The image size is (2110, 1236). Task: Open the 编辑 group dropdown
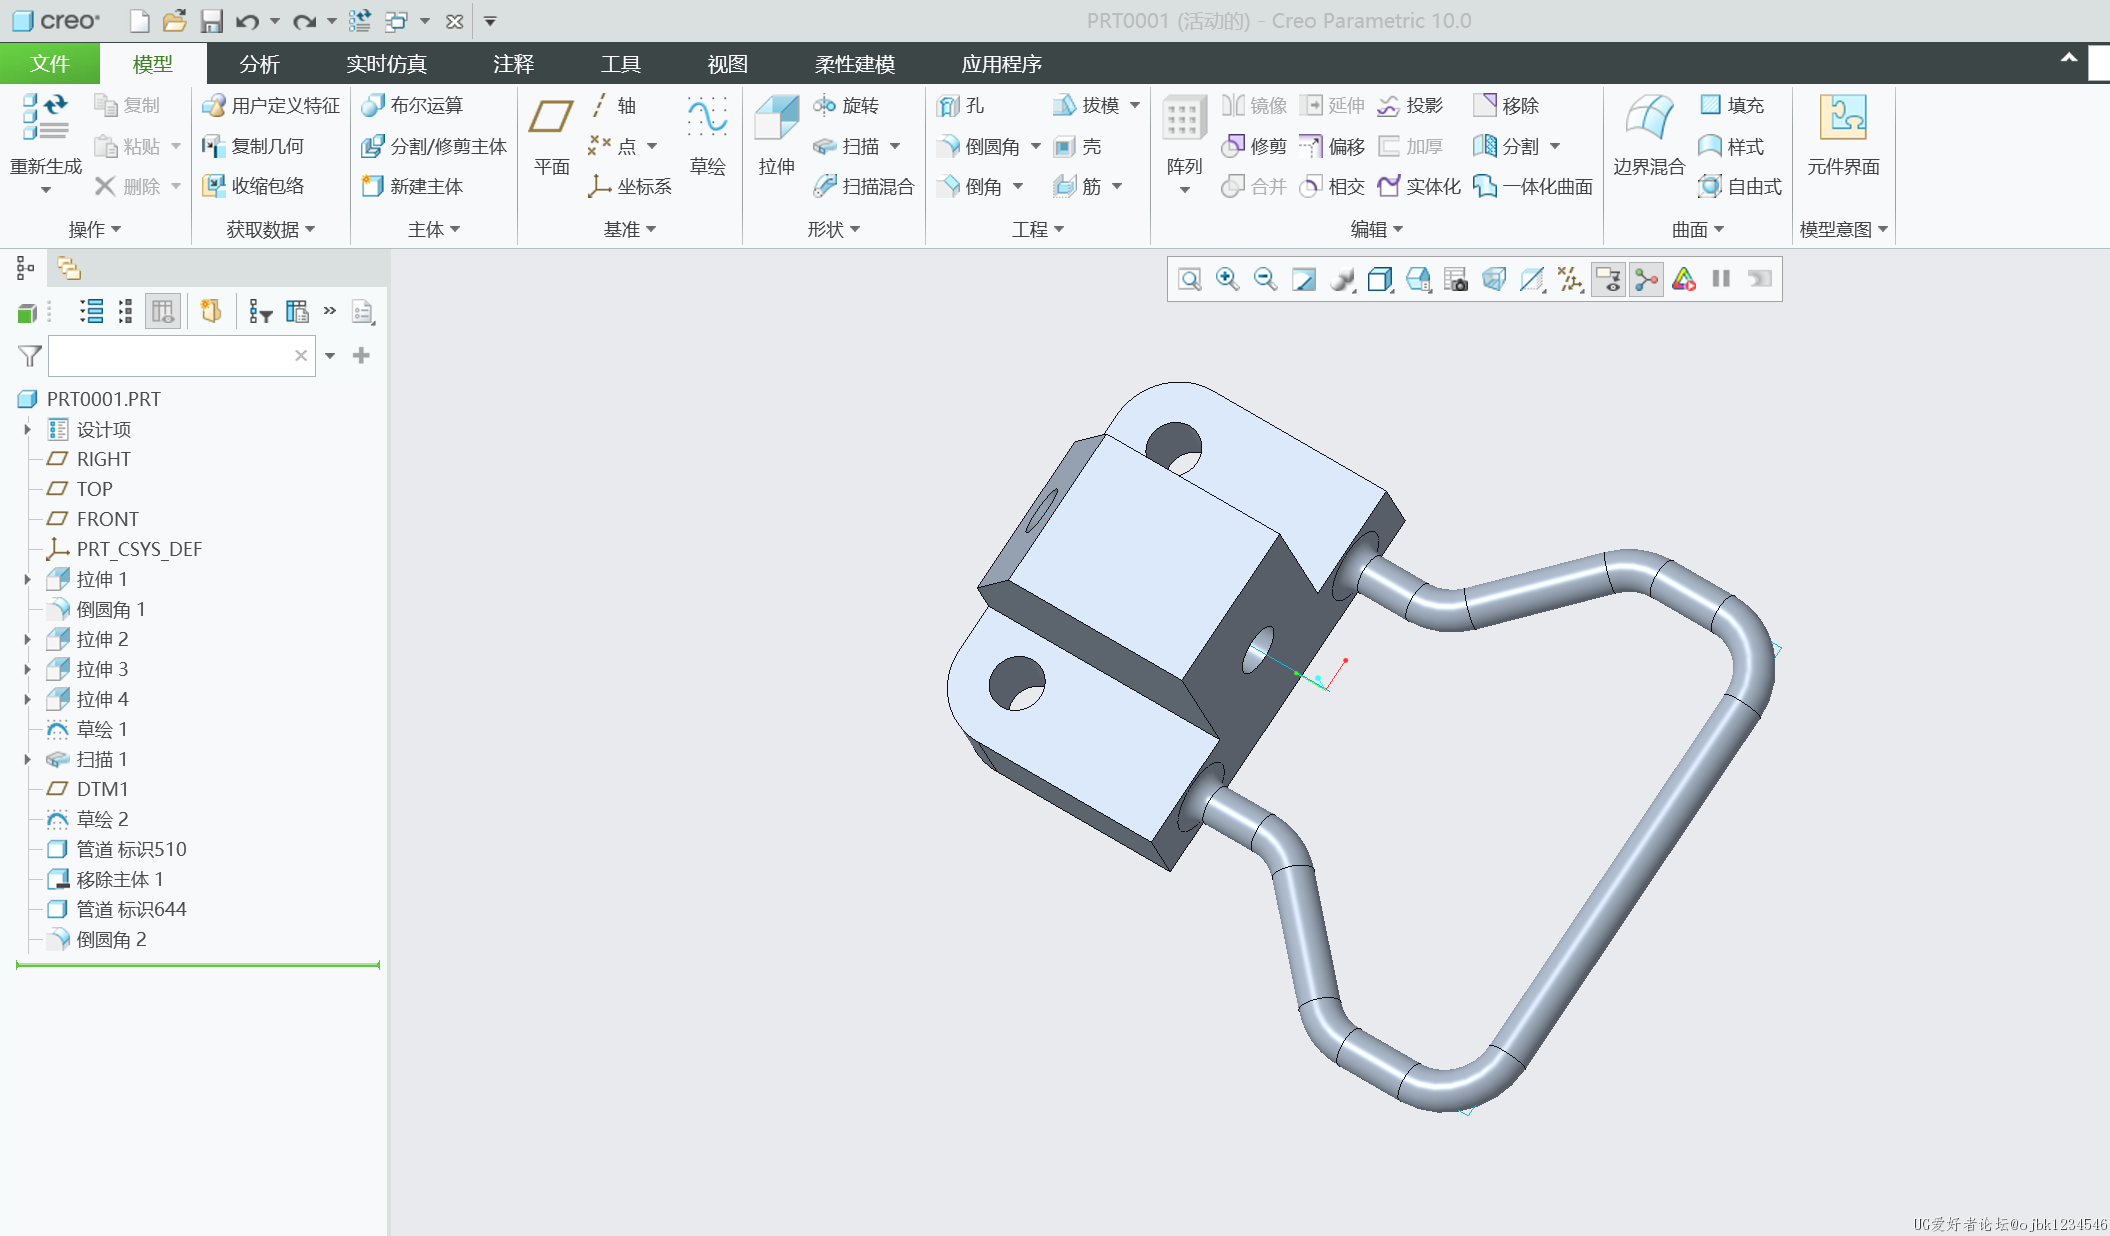(x=1377, y=229)
